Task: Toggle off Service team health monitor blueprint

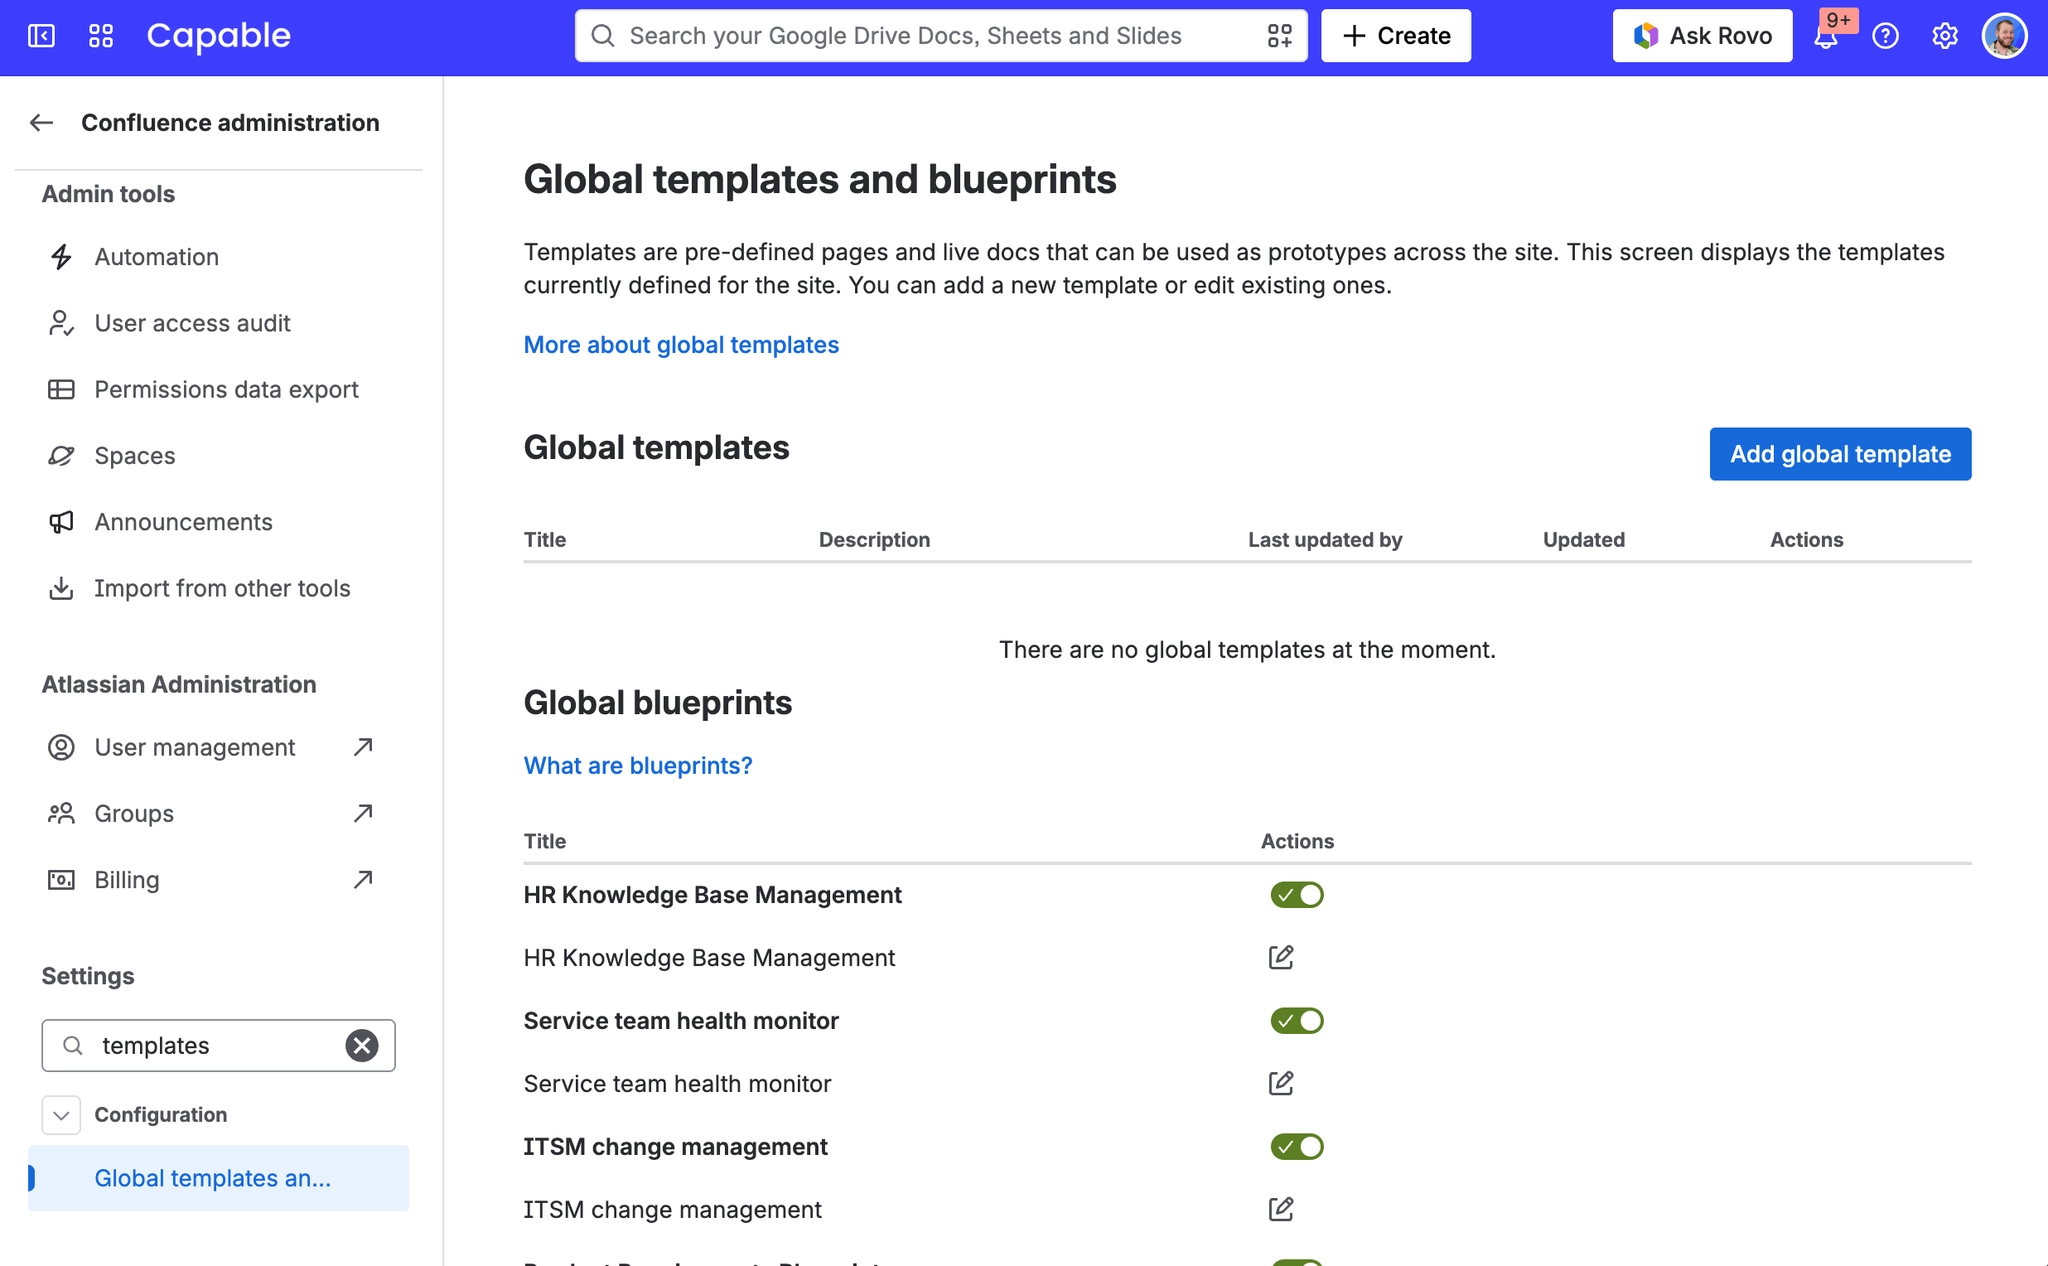Action: click(x=1297, y=1021)
